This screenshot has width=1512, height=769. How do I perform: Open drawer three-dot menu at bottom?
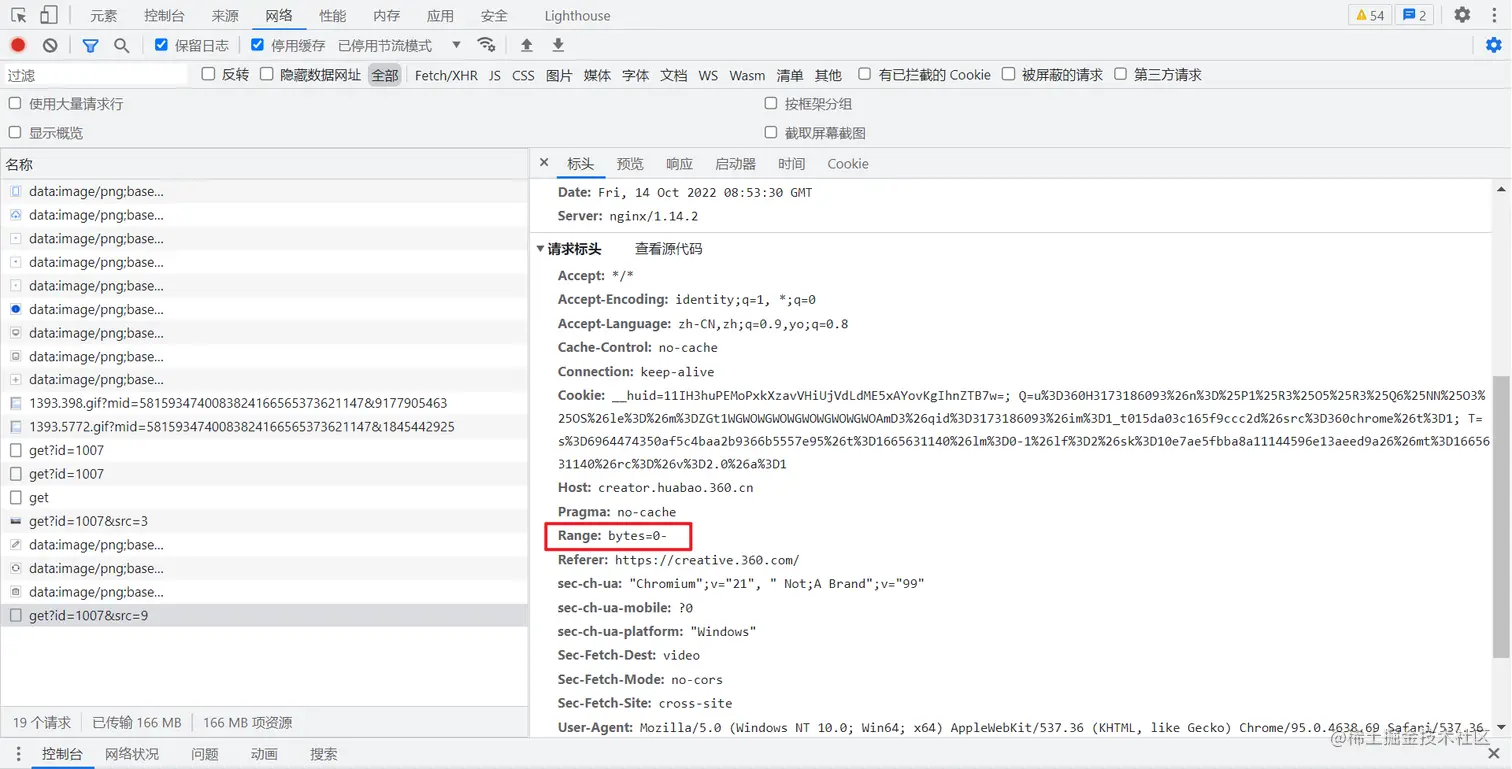pyautogui.click(x=18, y=754)
